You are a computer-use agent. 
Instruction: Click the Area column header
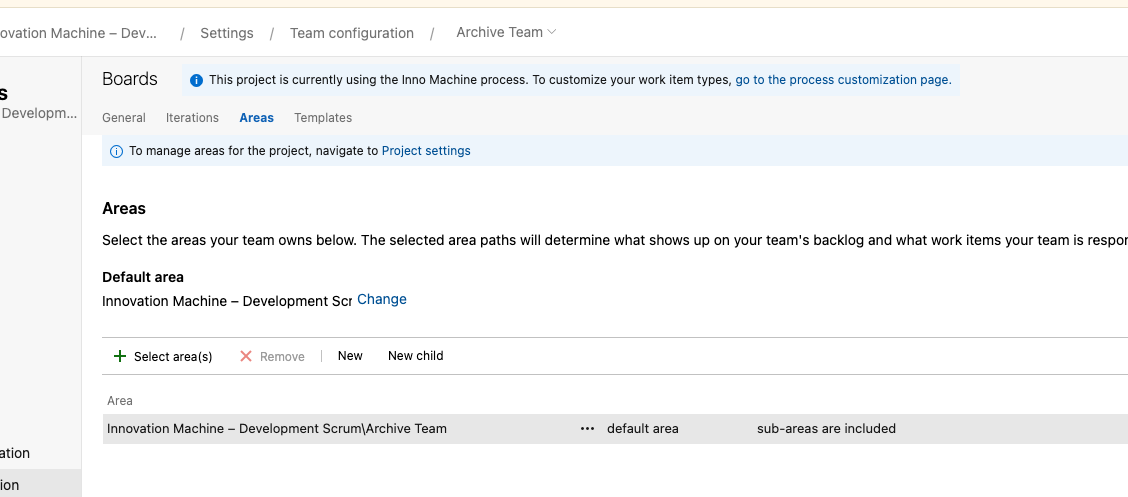(120, 401)
